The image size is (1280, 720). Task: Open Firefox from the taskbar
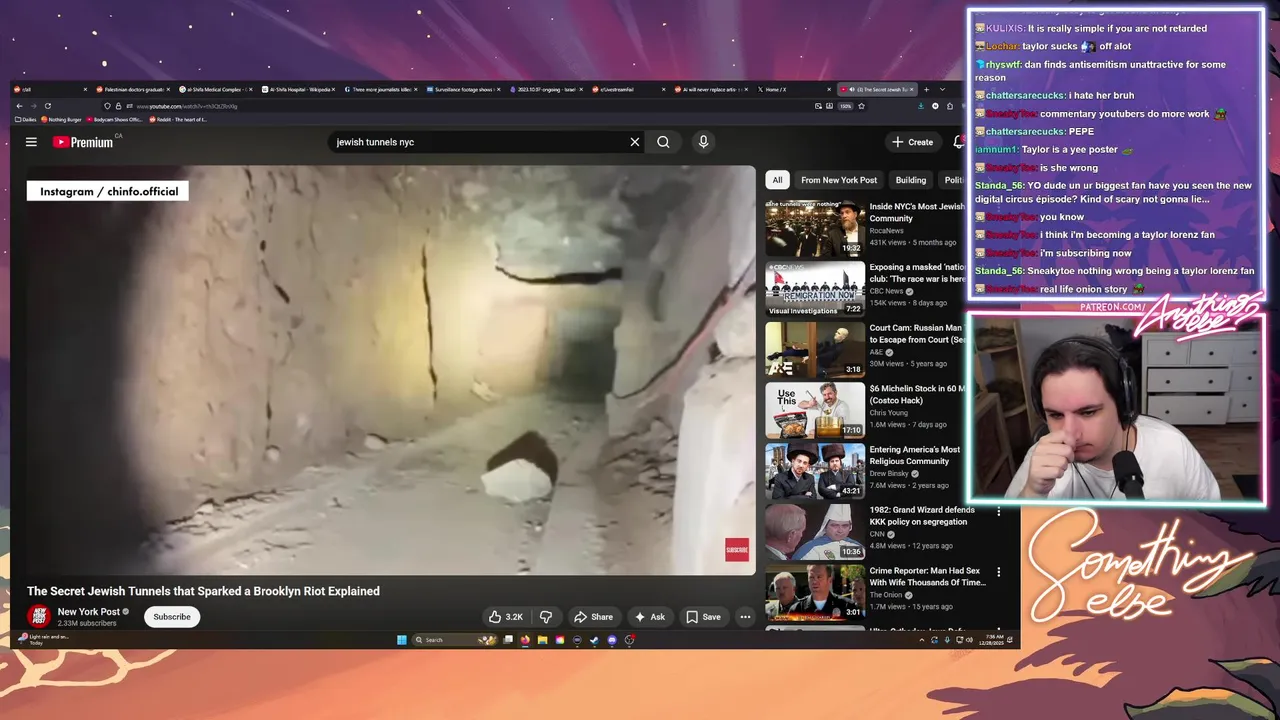pyautogui.click(x=525, y=640)
